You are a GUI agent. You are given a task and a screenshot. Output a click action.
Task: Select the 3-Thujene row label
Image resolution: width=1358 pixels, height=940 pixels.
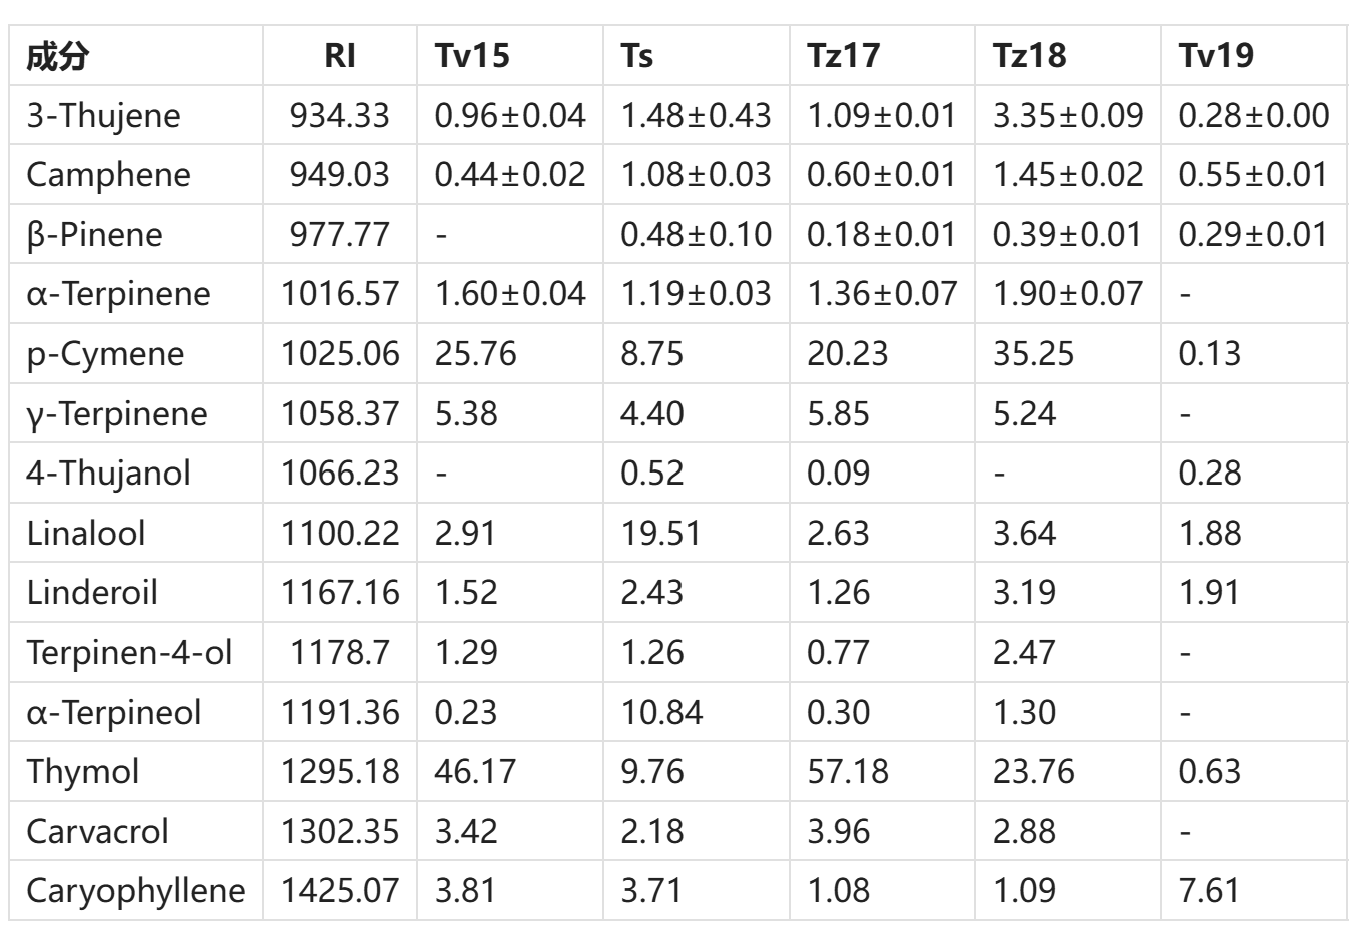point(103,115)
